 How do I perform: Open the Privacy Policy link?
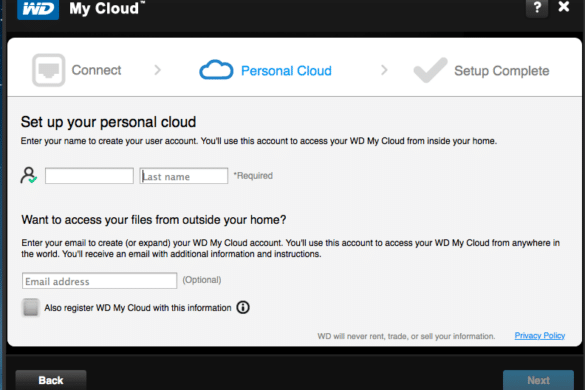point(540,336)
